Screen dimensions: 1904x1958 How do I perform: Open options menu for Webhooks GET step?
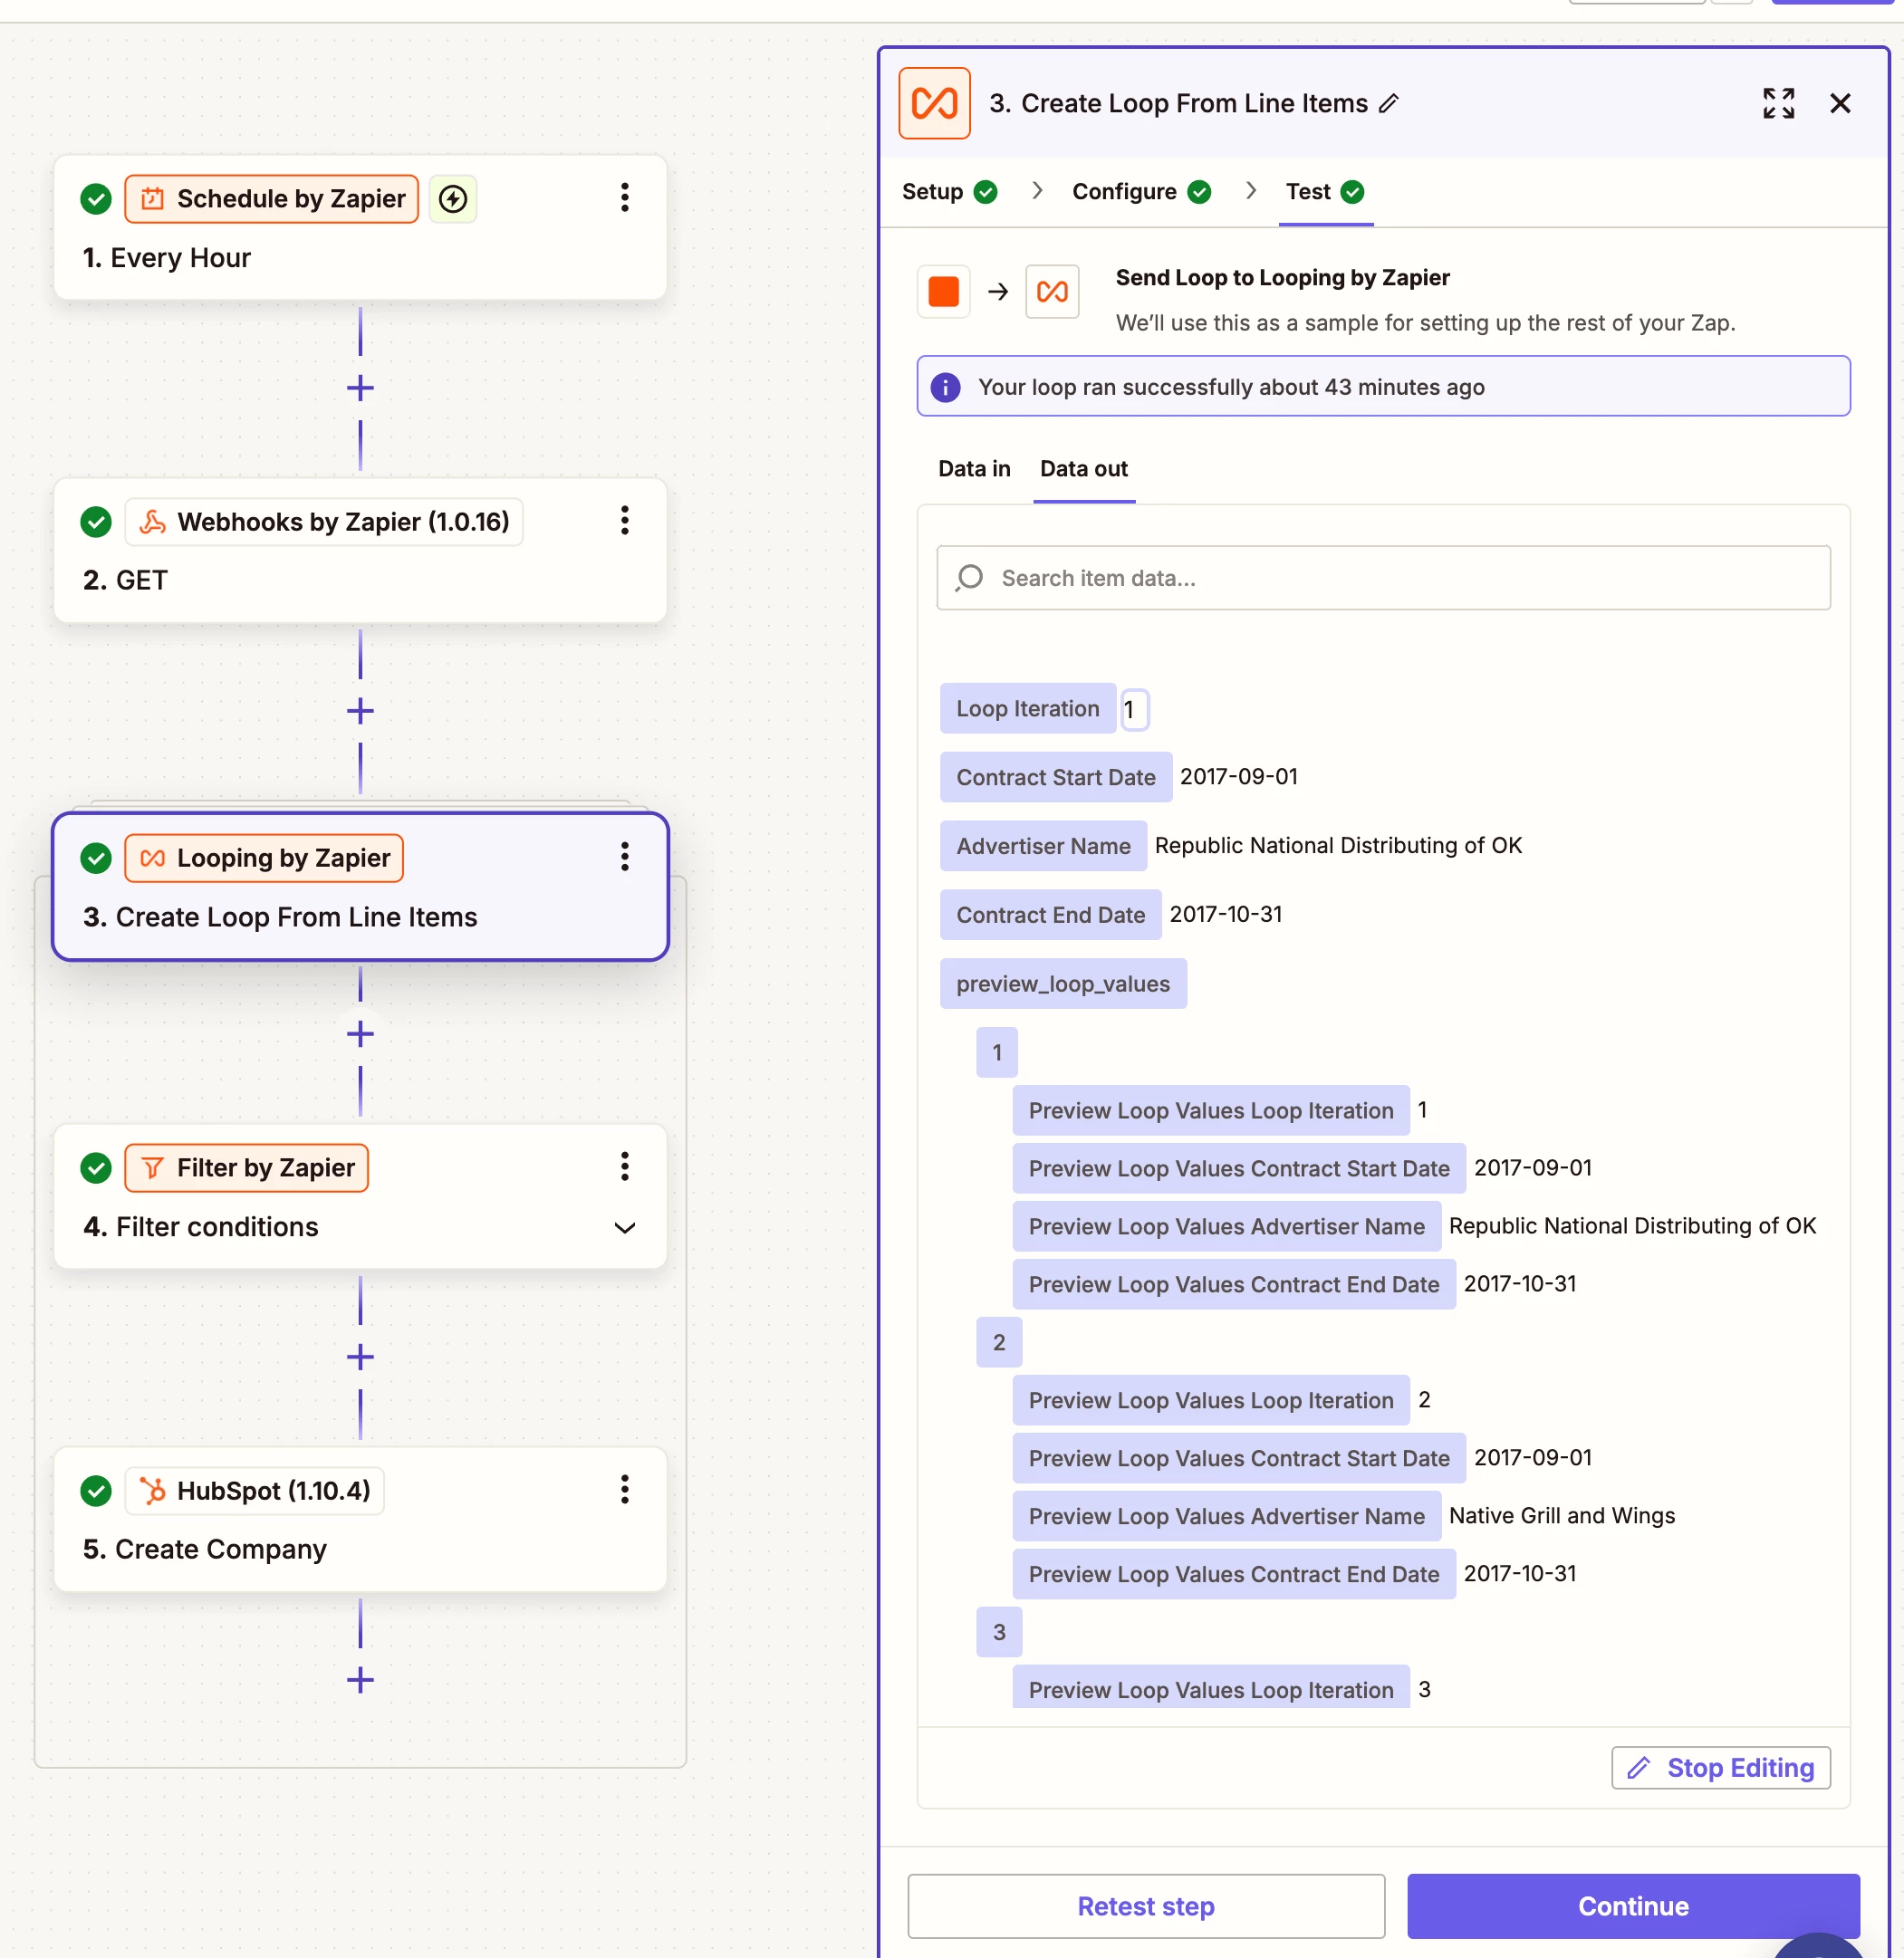tap(625, 520)
